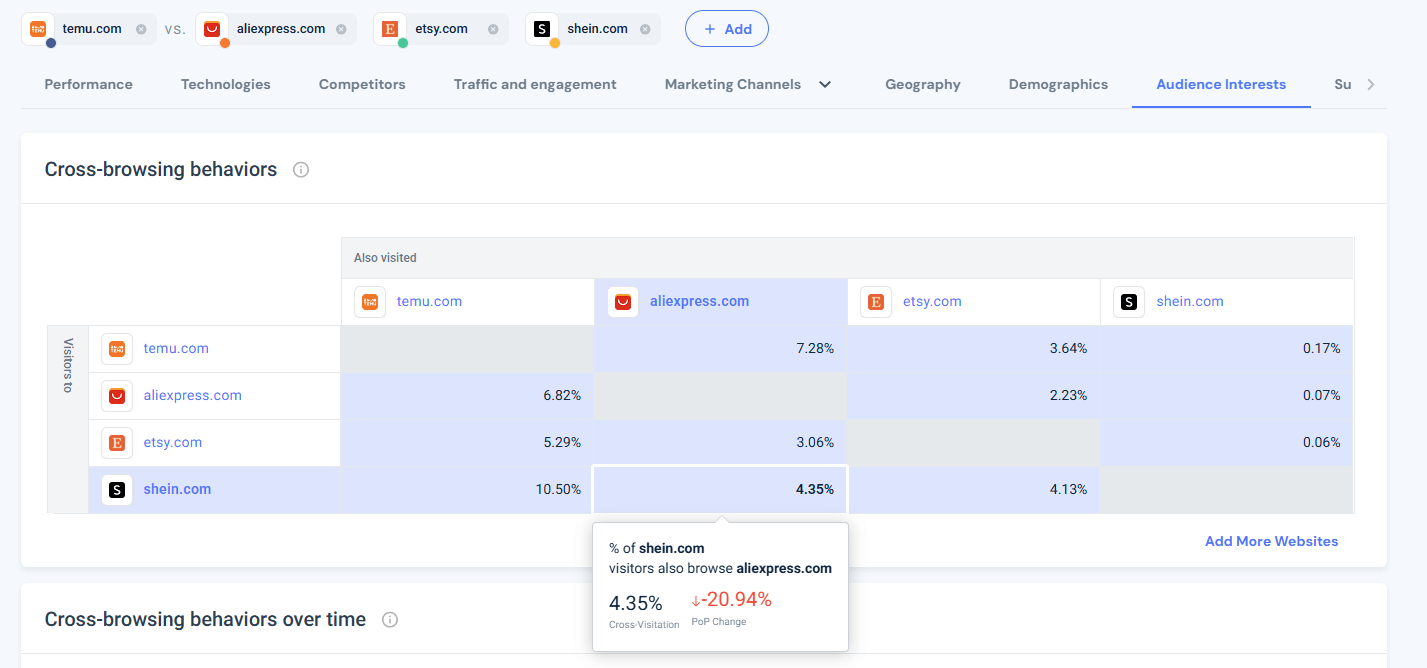Click aliexpress.com icon in row header
1427x668 pixels.
tap(117, 395)
